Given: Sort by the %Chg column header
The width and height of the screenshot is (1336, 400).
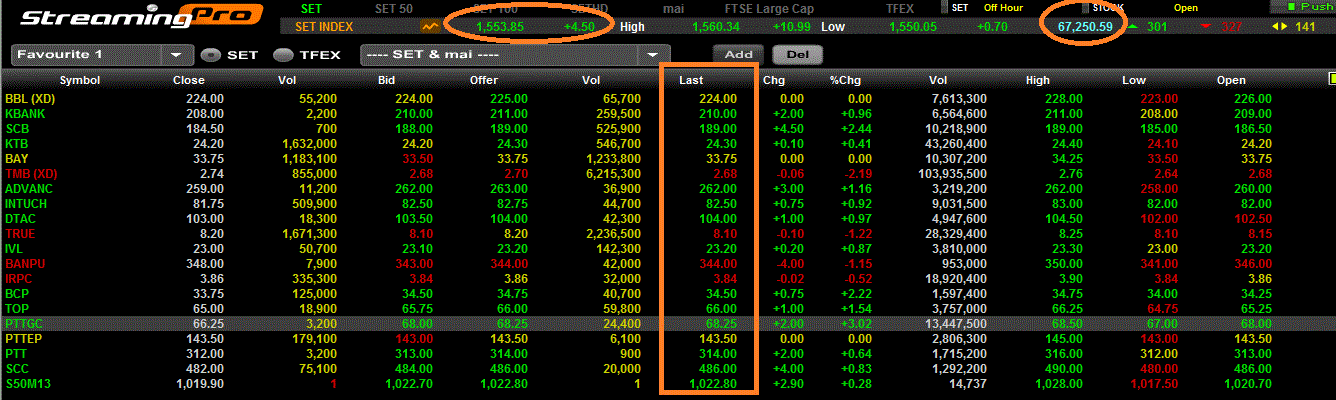Looking at the screenshot, I should point(845,80).
